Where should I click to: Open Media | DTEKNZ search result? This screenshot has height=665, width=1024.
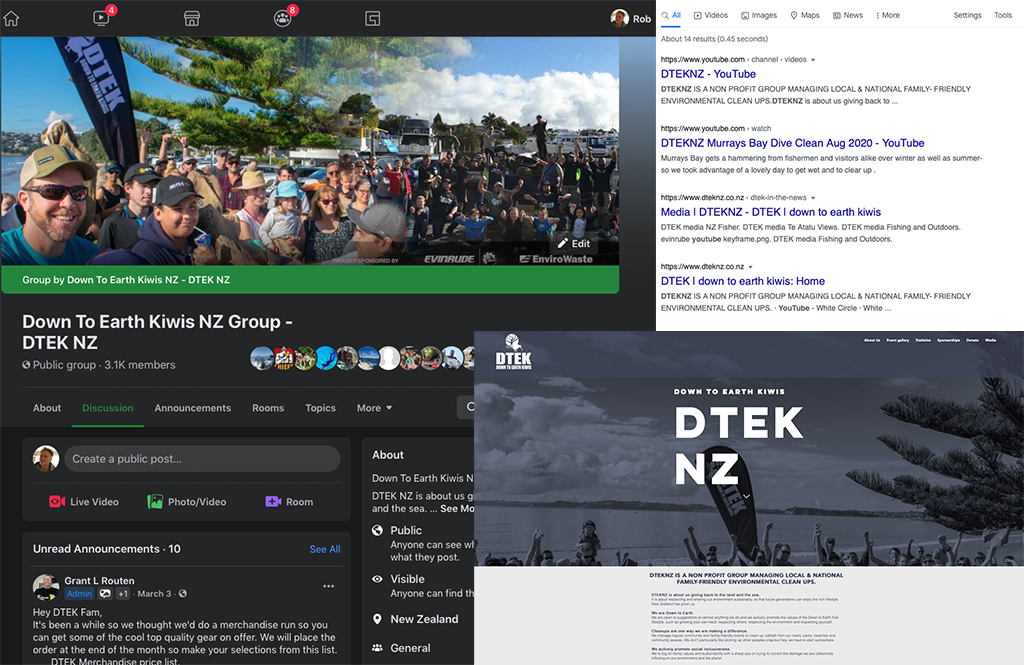point(771,212)
